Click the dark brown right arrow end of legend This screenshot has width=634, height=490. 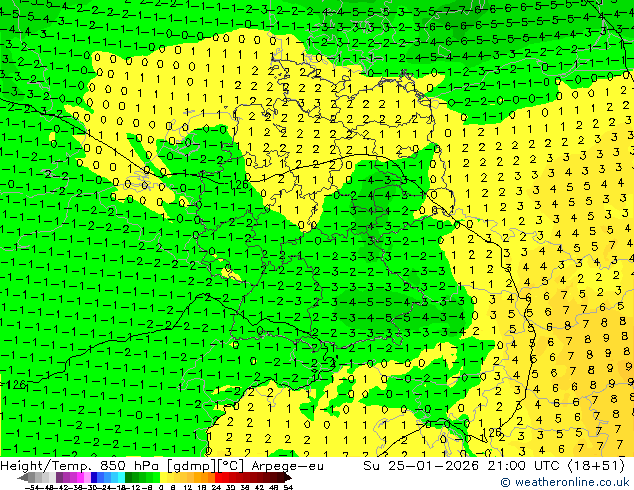[x=287, y=477]
